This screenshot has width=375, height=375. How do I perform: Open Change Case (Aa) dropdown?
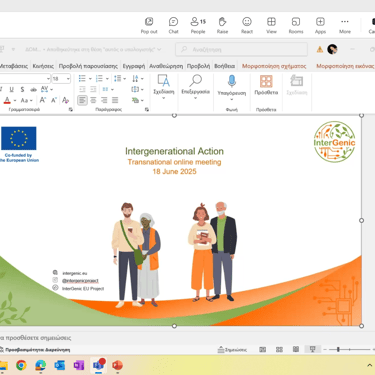tap(26, 100)
